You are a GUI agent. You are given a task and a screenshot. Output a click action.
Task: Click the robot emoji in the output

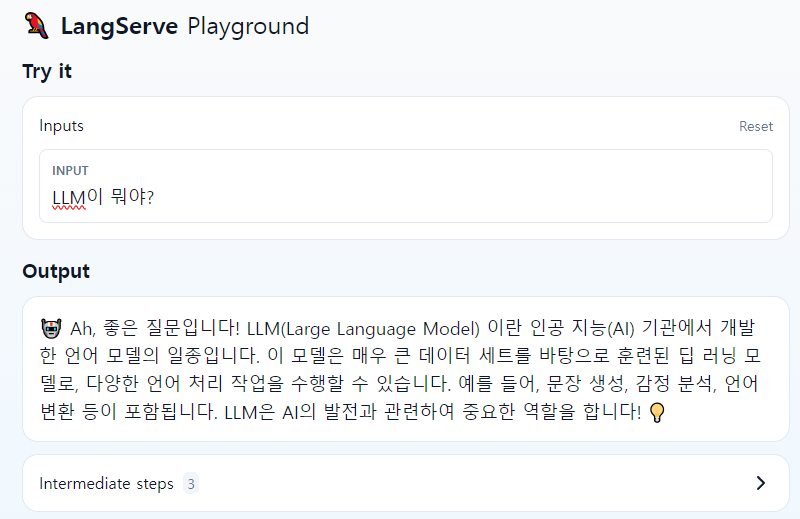click(x=51, y=328)
